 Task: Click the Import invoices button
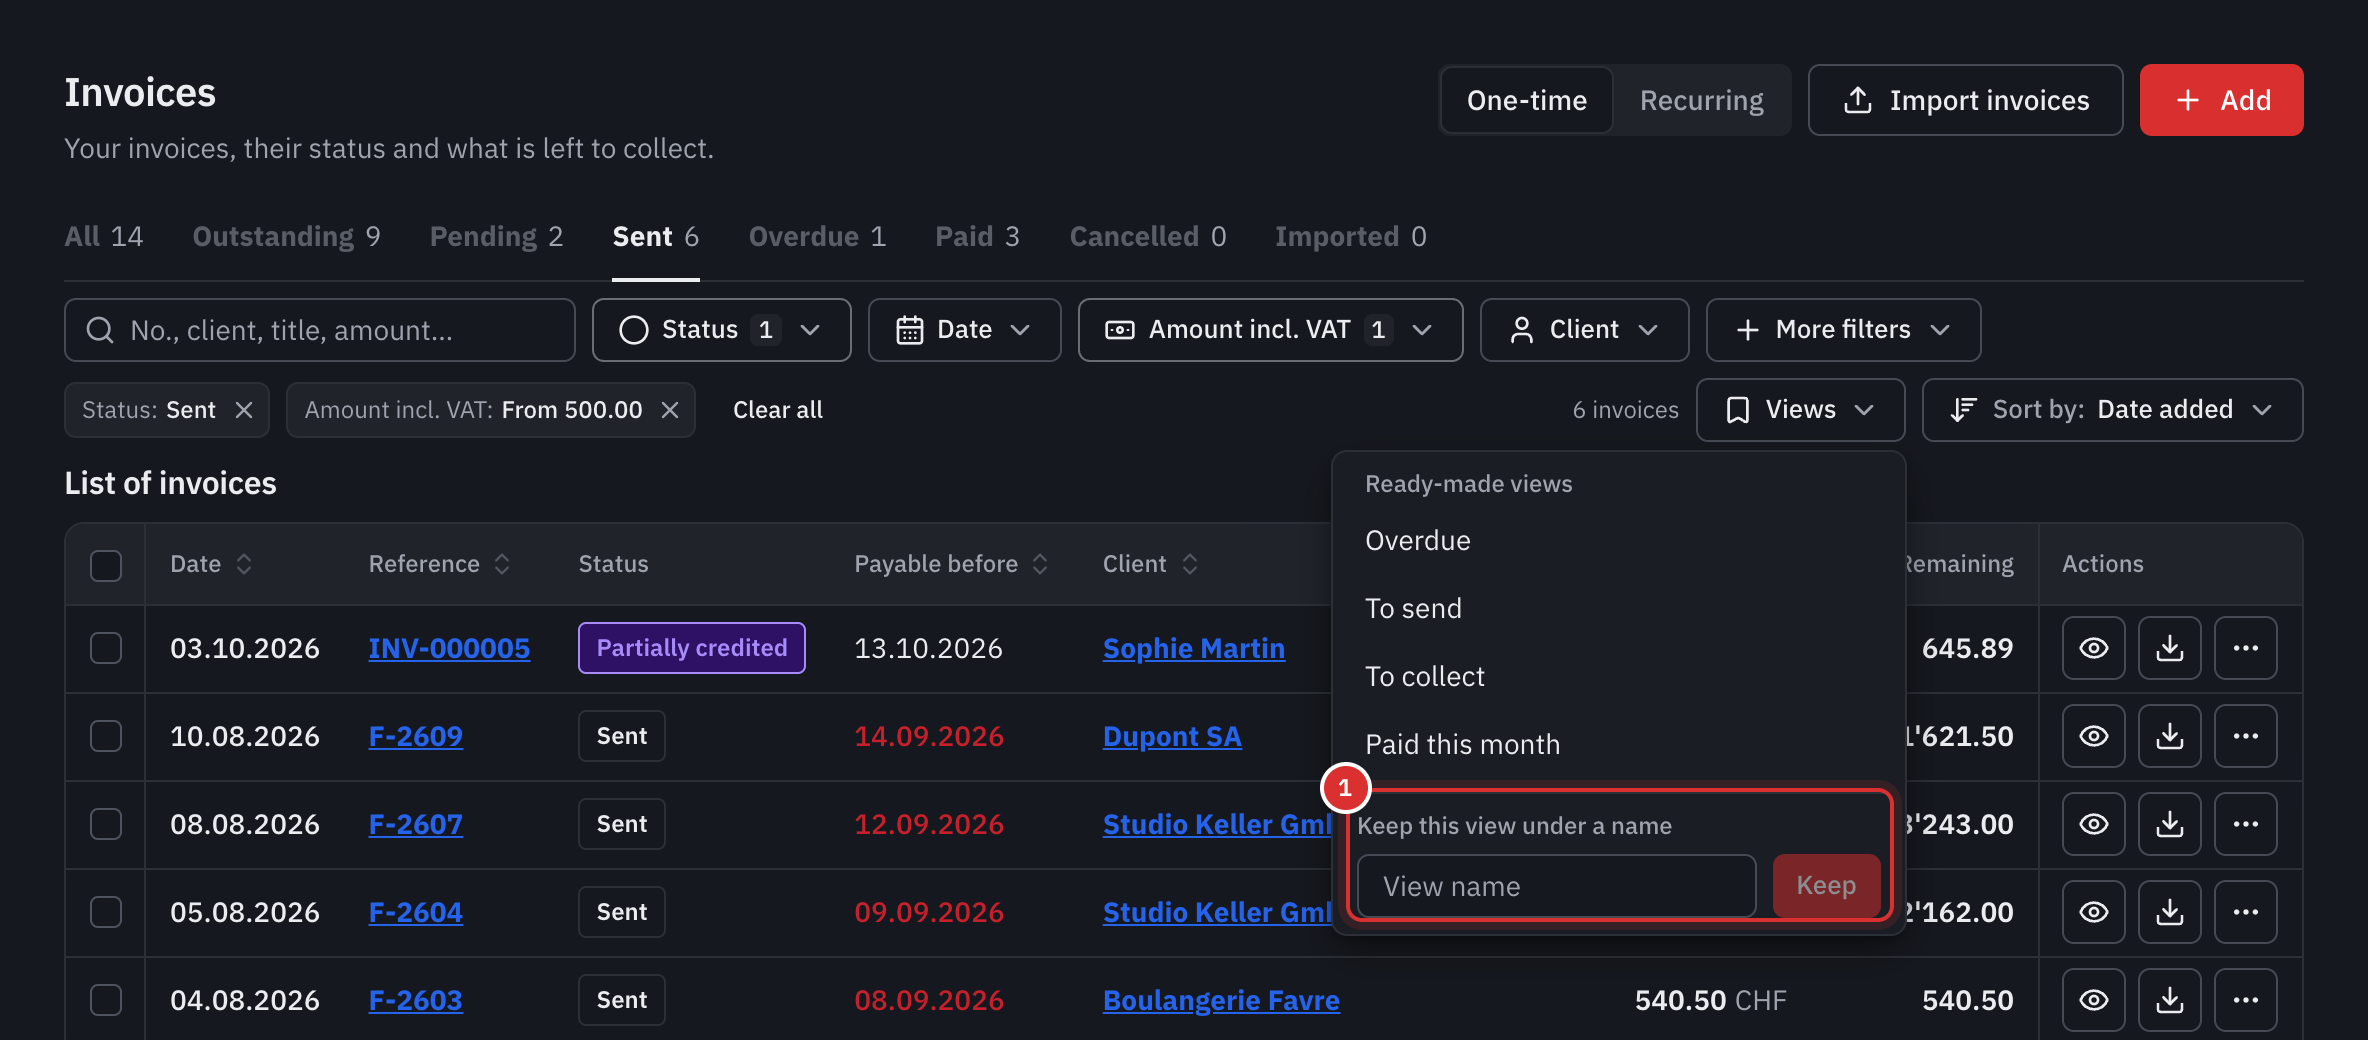click(x=1965, y=100)
